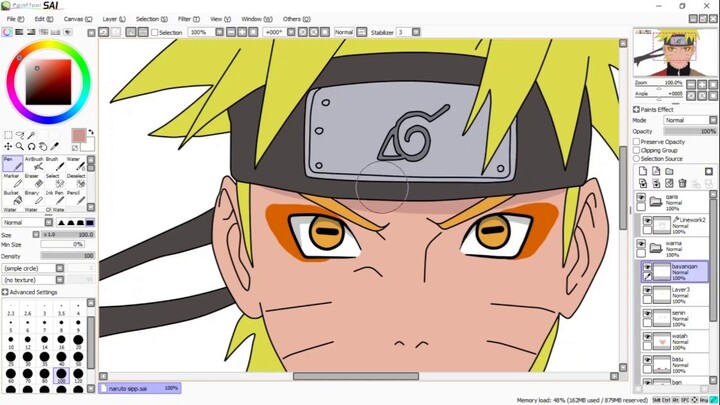Select the Eraser tool

pos(34,181)
